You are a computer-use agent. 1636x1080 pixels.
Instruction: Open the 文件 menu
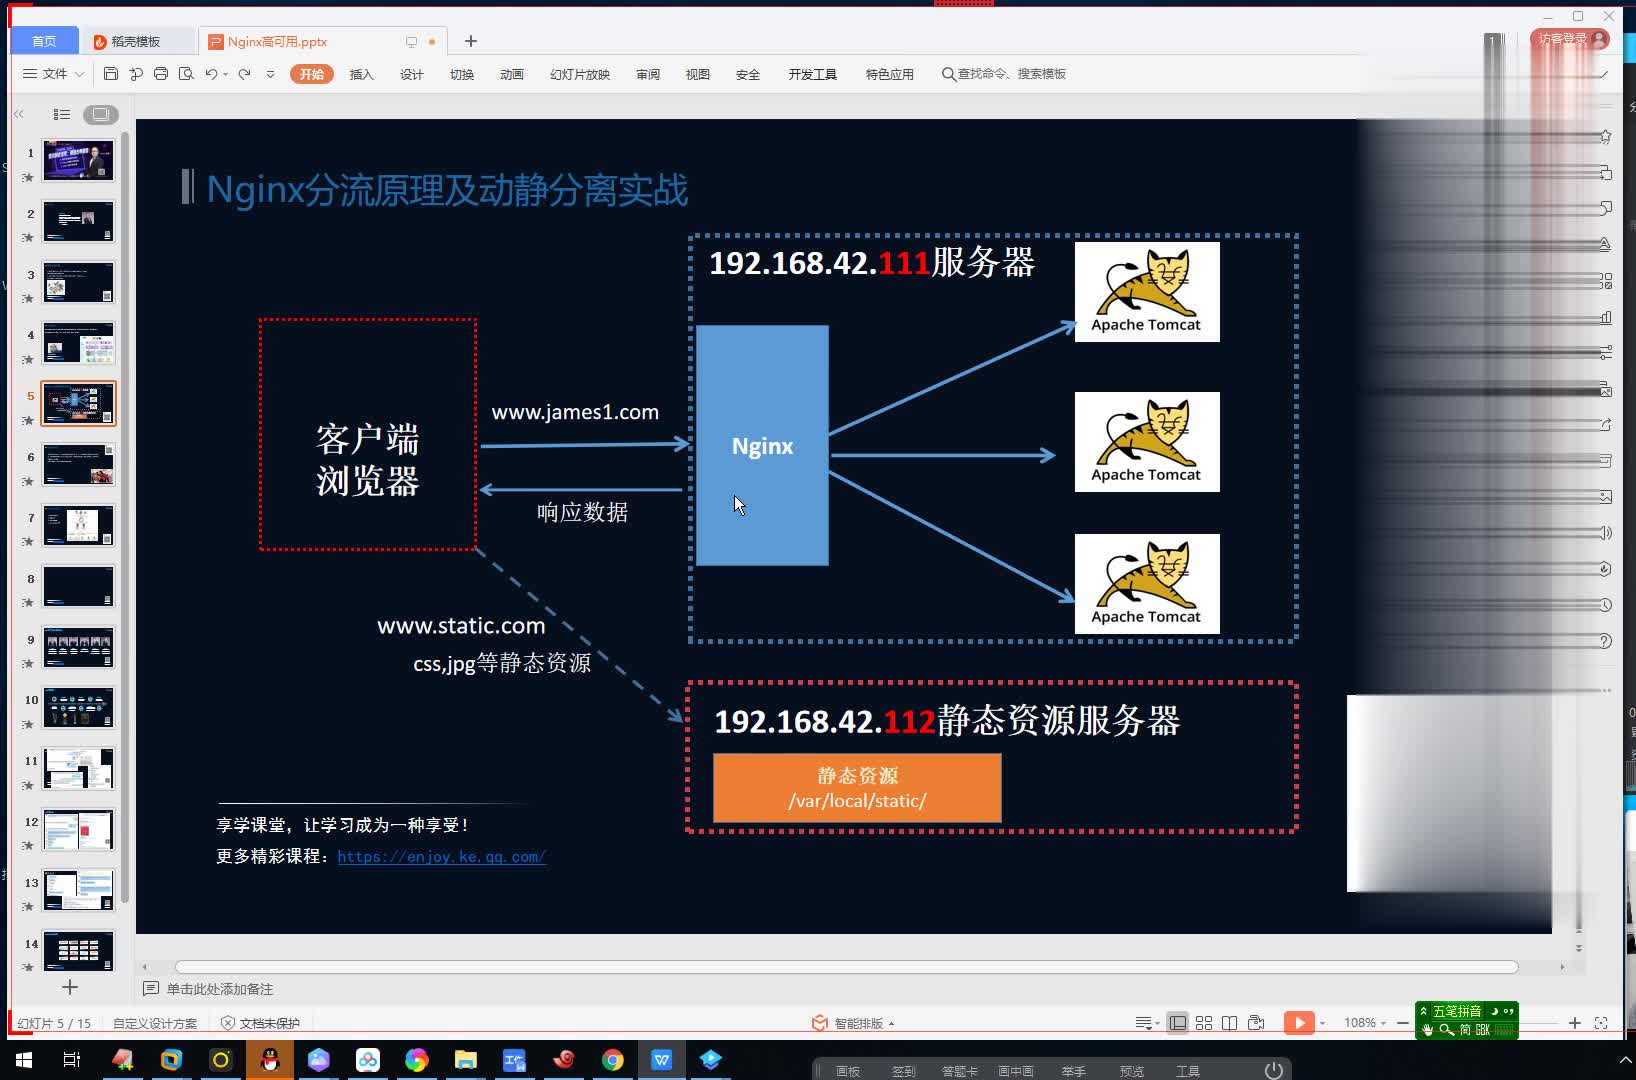click(54, 74)
